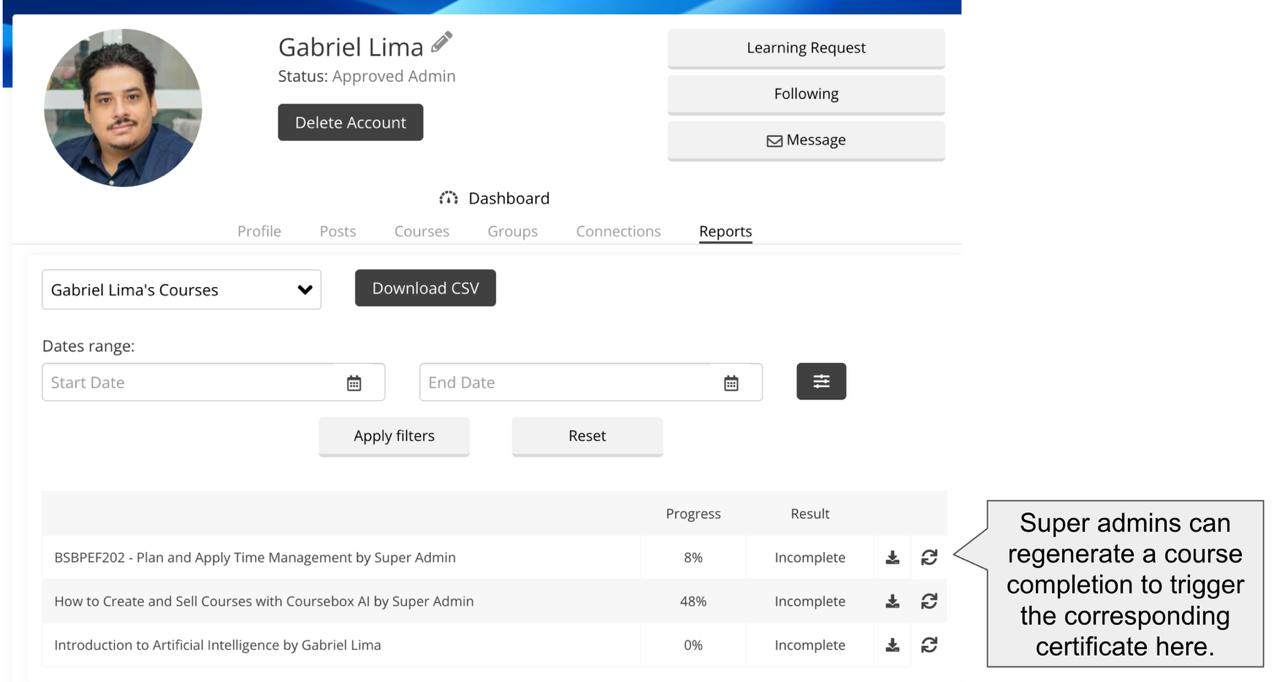Image resolution: width=1280 pixels, height=682 pixels.
Task: Open the Dashboard link
Action: [495, 198]
